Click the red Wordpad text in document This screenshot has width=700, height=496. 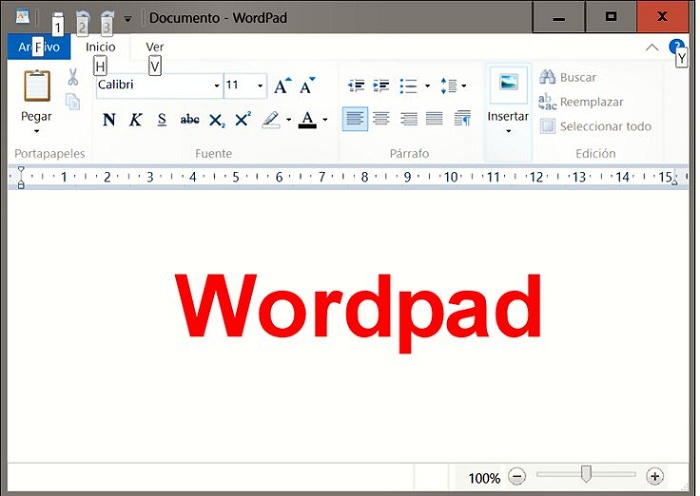(358, 305)
